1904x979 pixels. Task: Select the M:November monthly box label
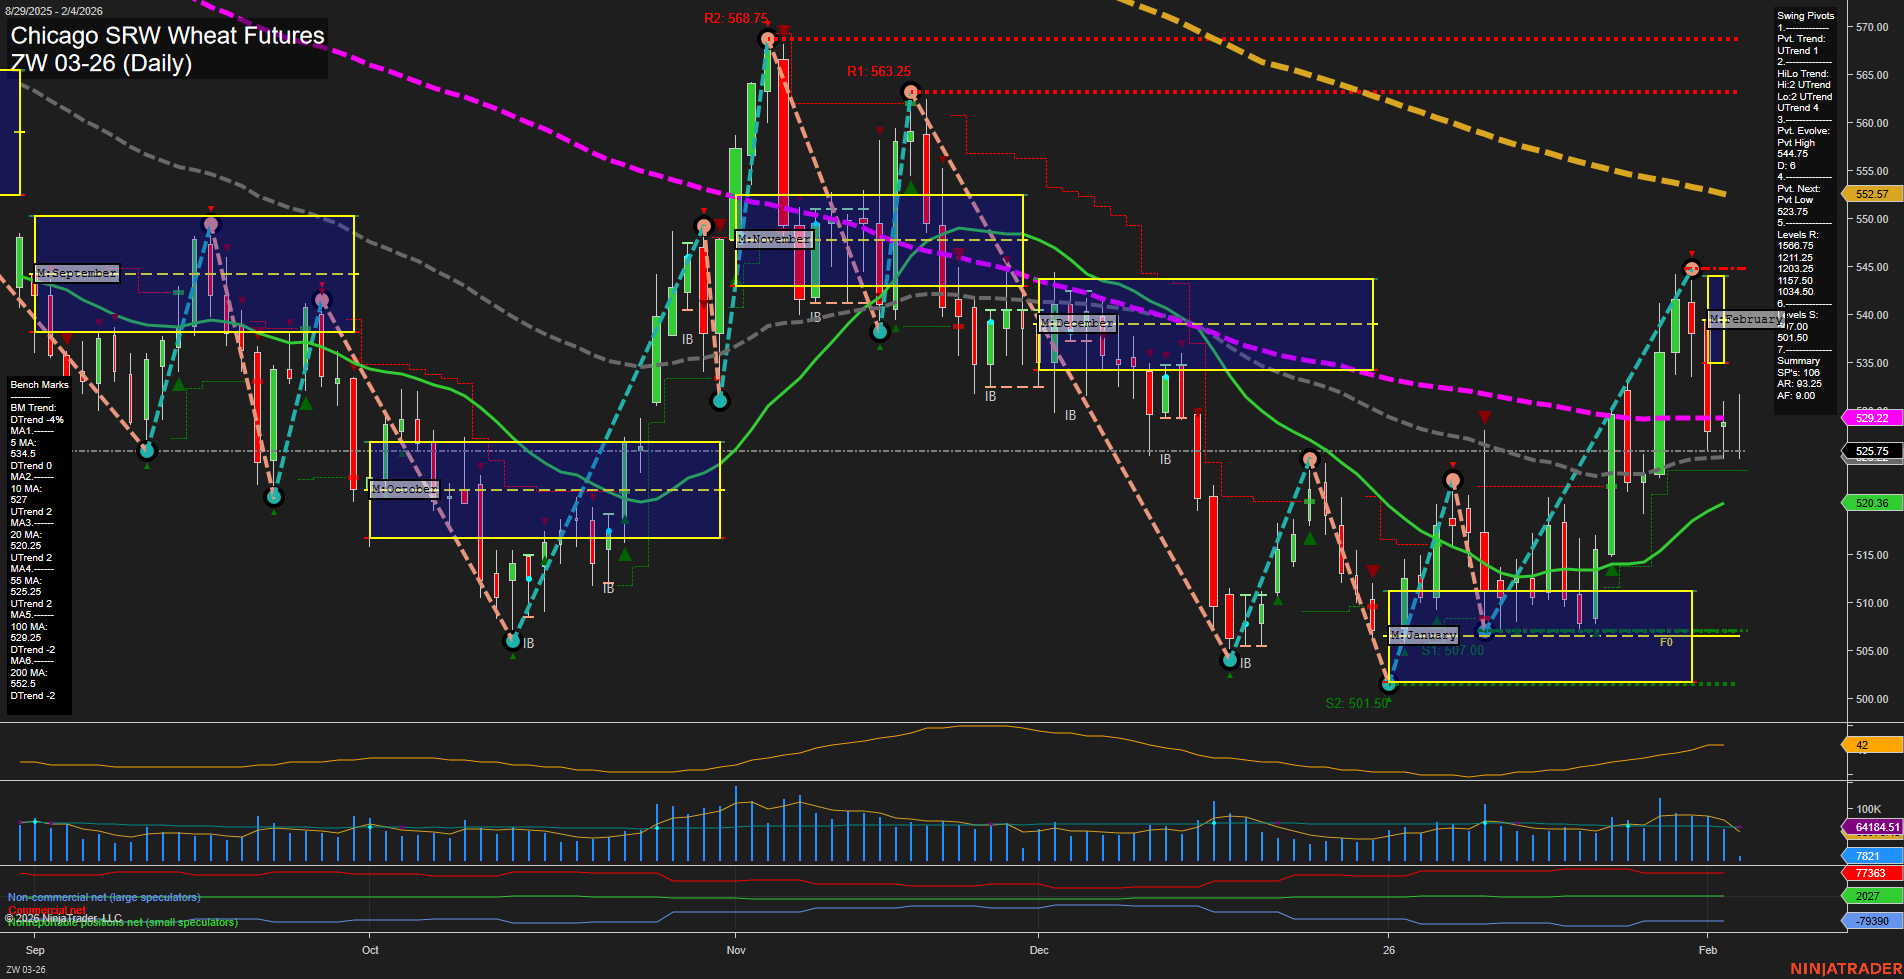(777, 239)
